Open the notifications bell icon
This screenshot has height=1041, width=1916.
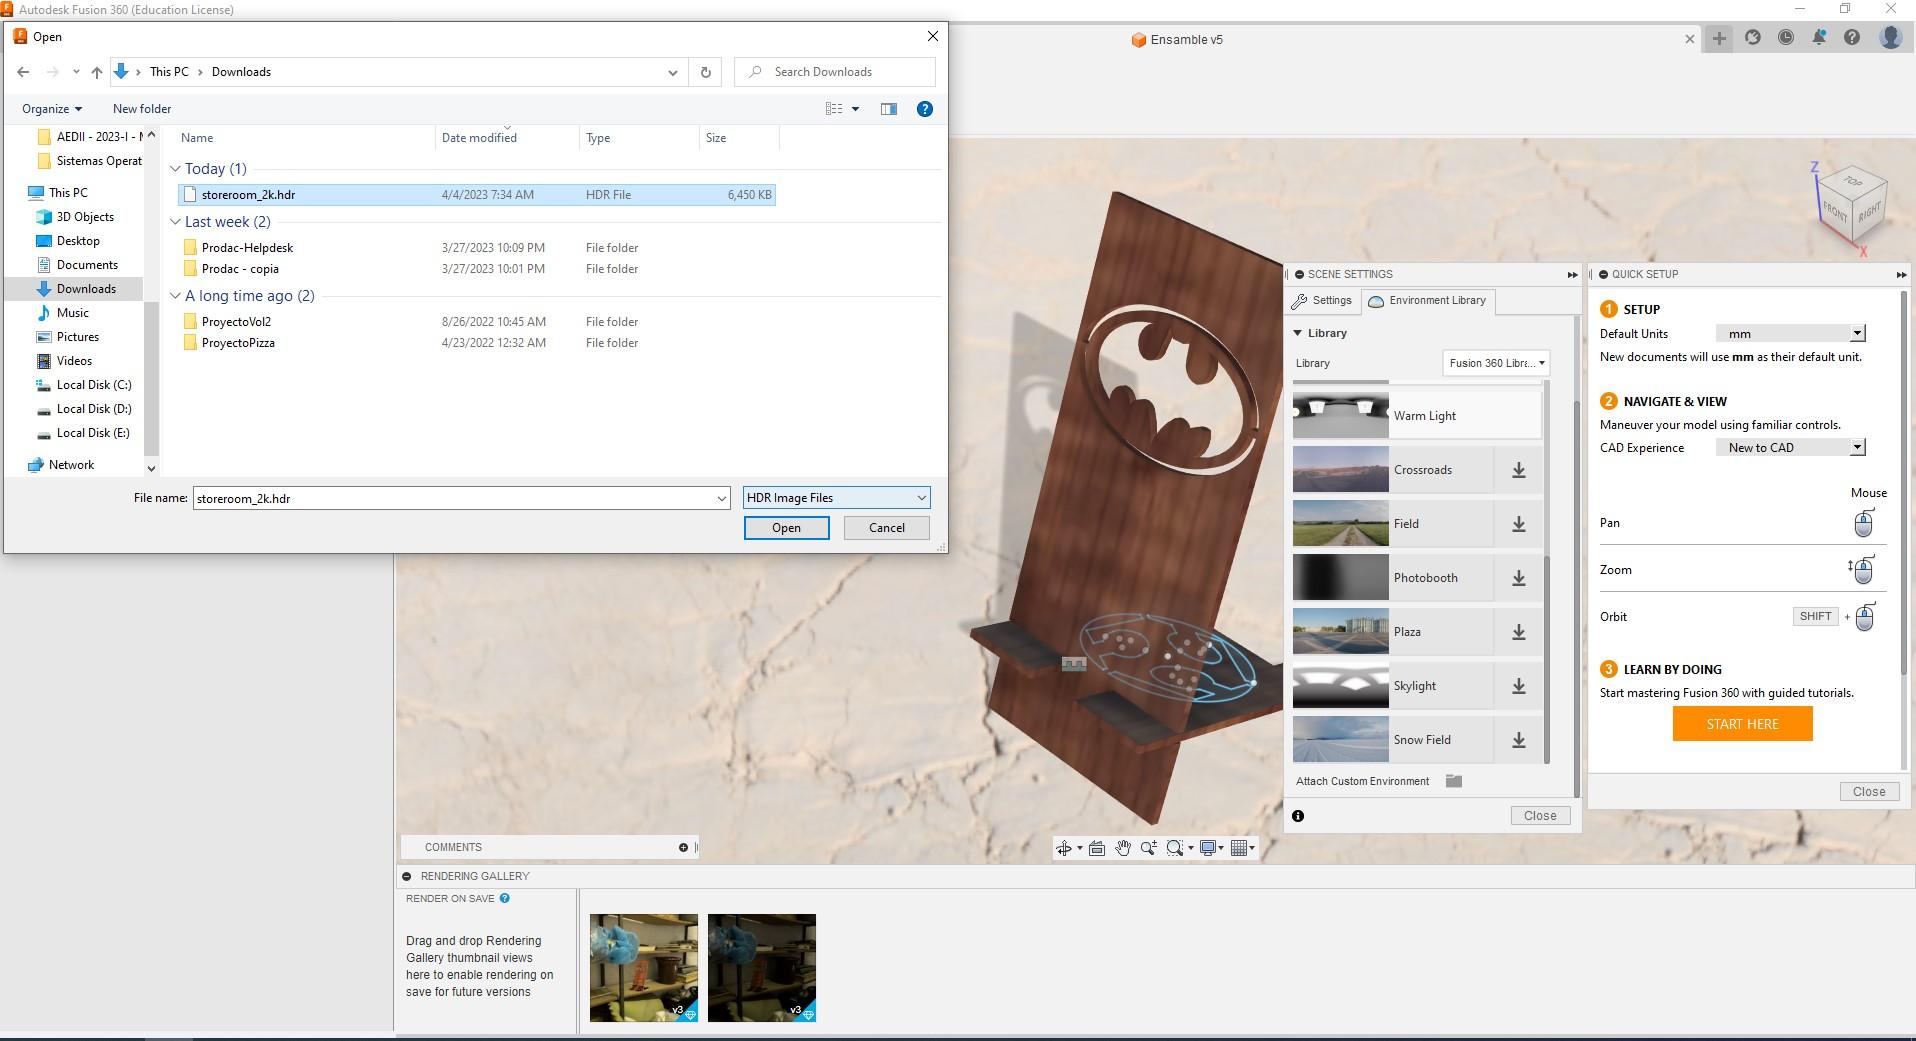pos(1819,38)
